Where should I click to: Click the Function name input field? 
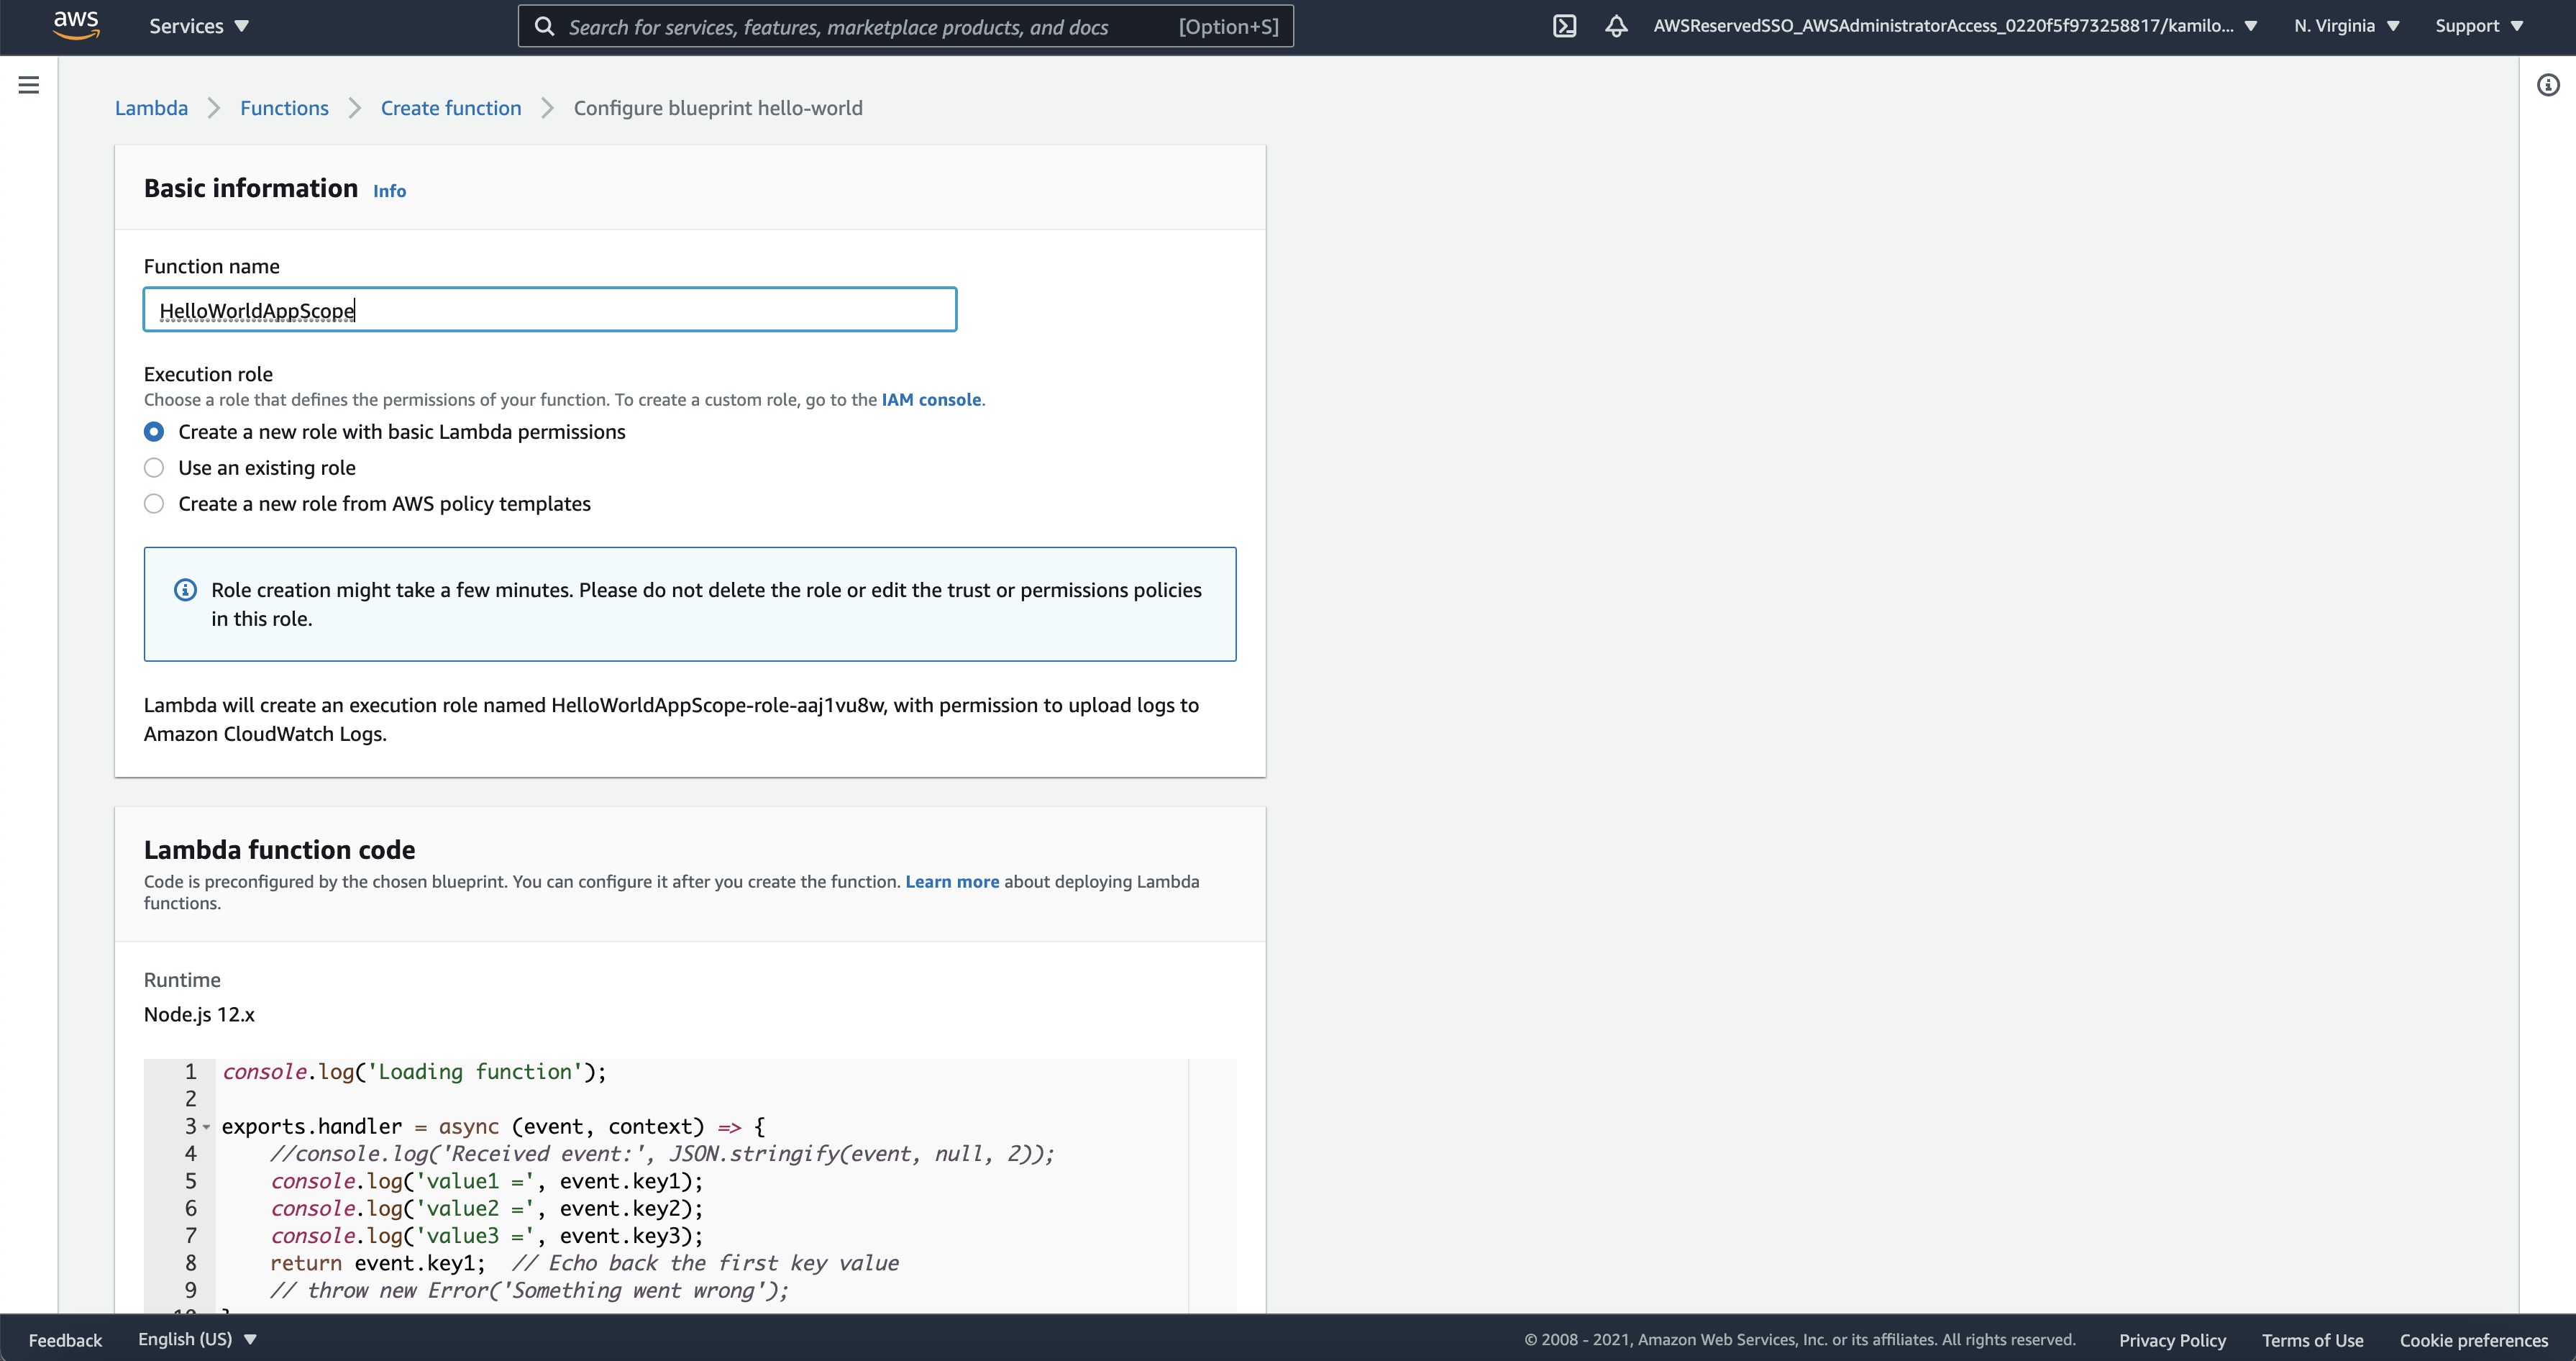[x=550, y=310]
